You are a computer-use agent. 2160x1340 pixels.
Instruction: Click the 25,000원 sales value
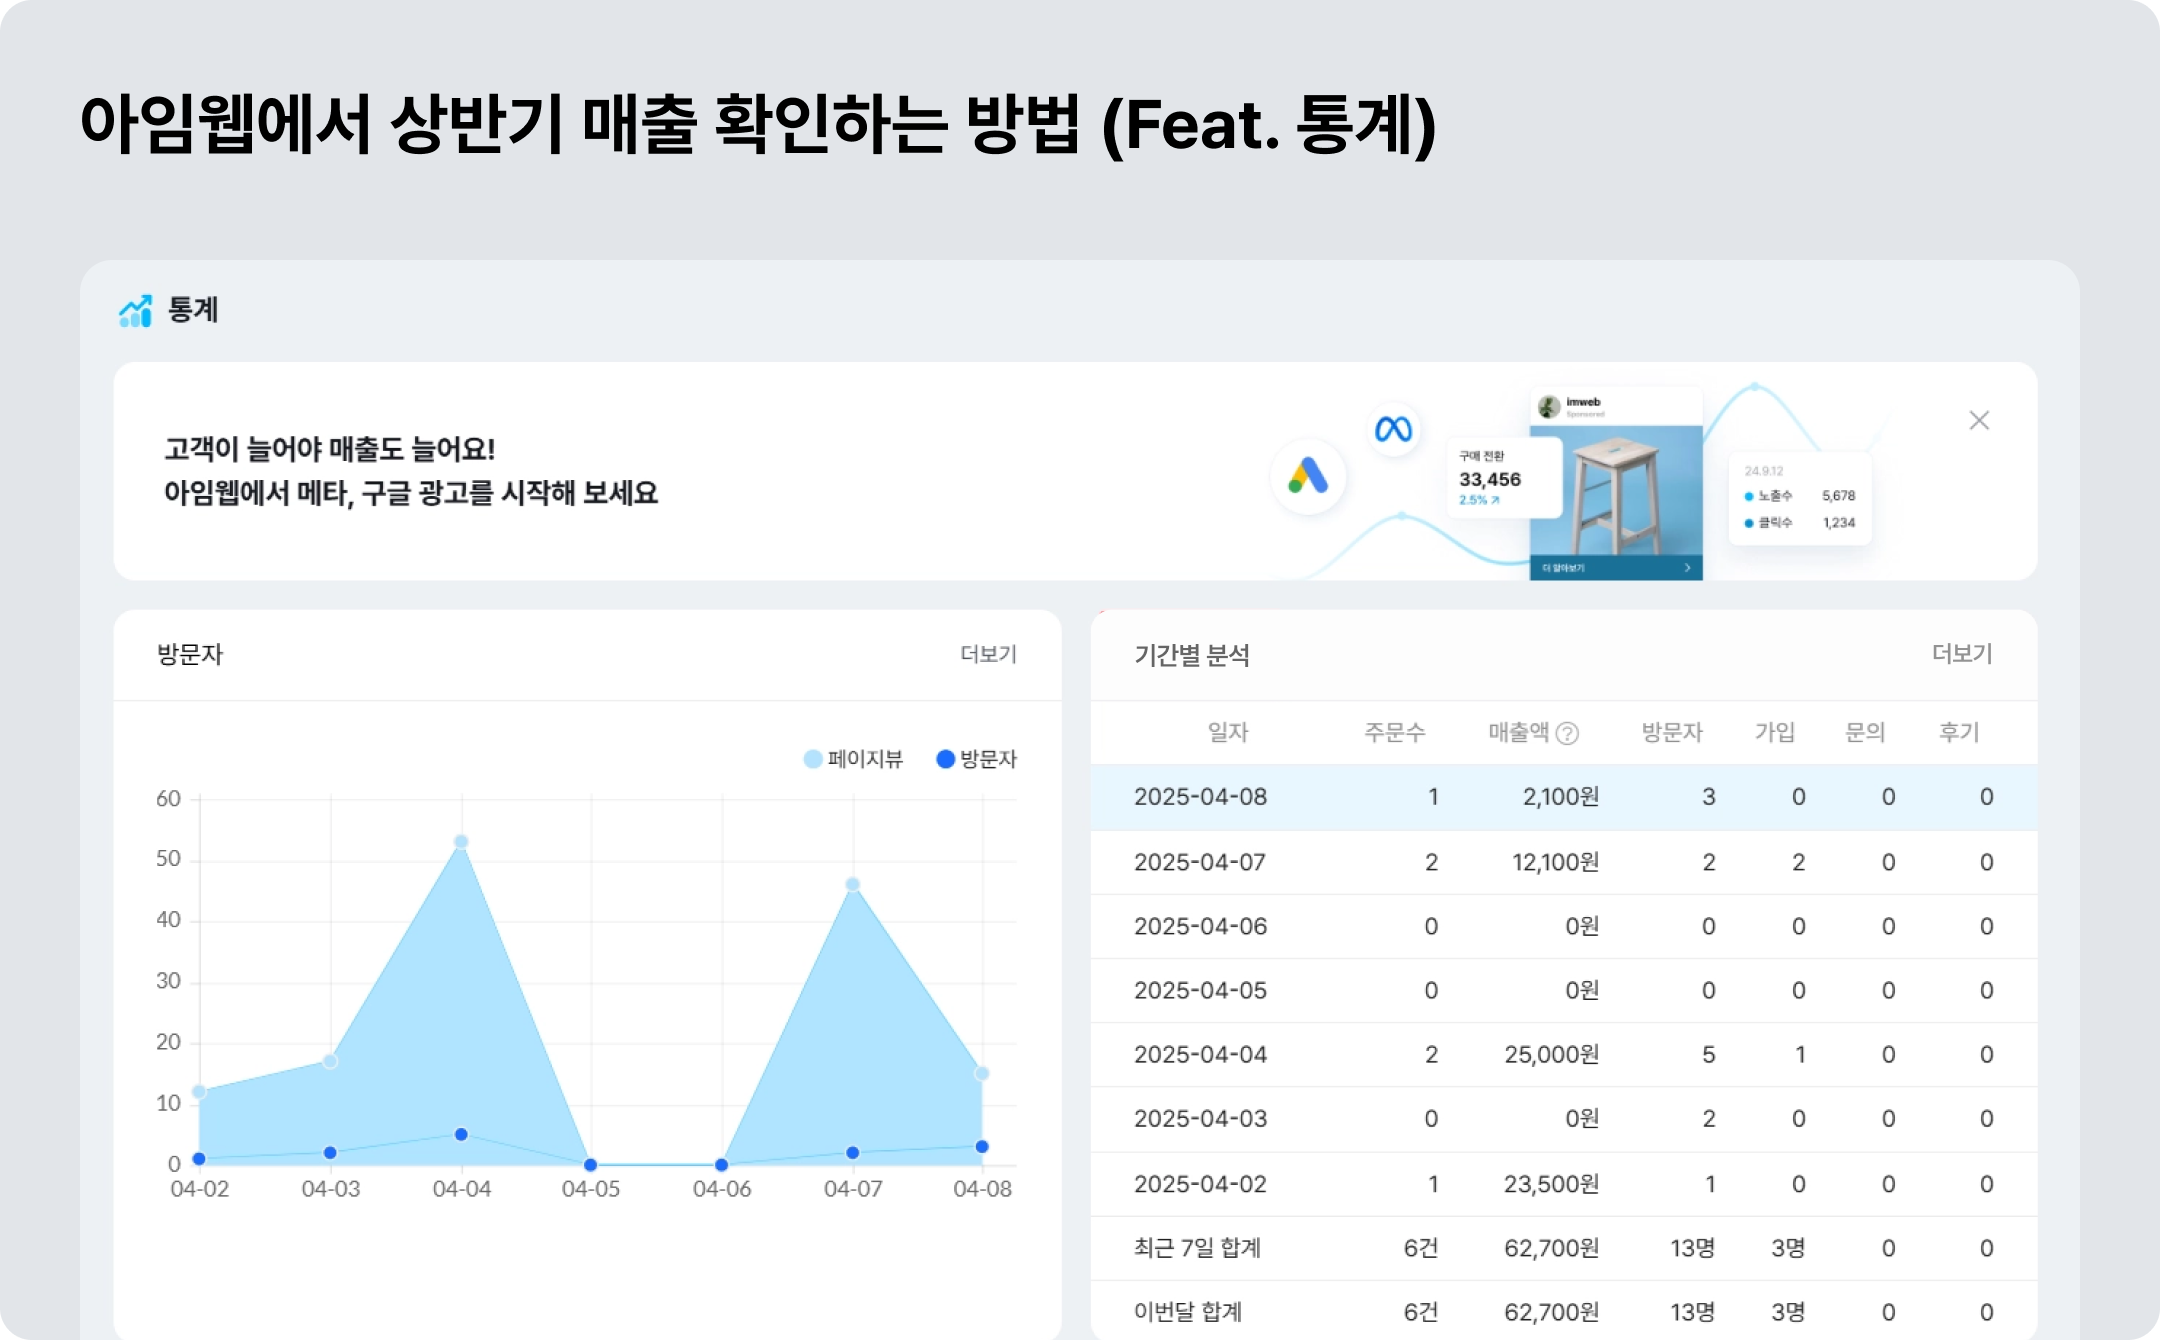point(1551,1054)
